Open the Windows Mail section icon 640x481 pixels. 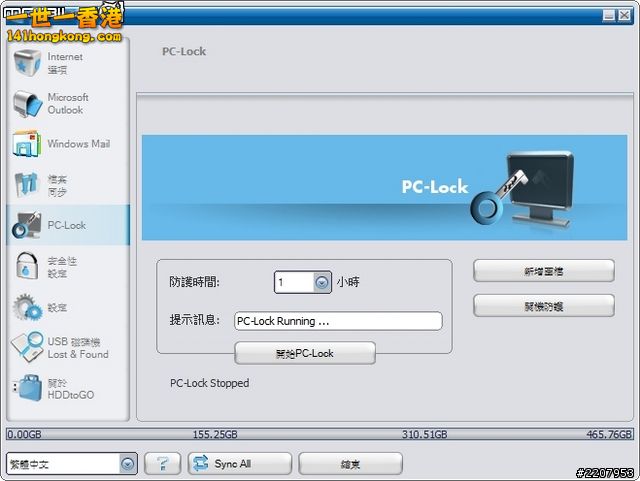(x=26, y=144)
